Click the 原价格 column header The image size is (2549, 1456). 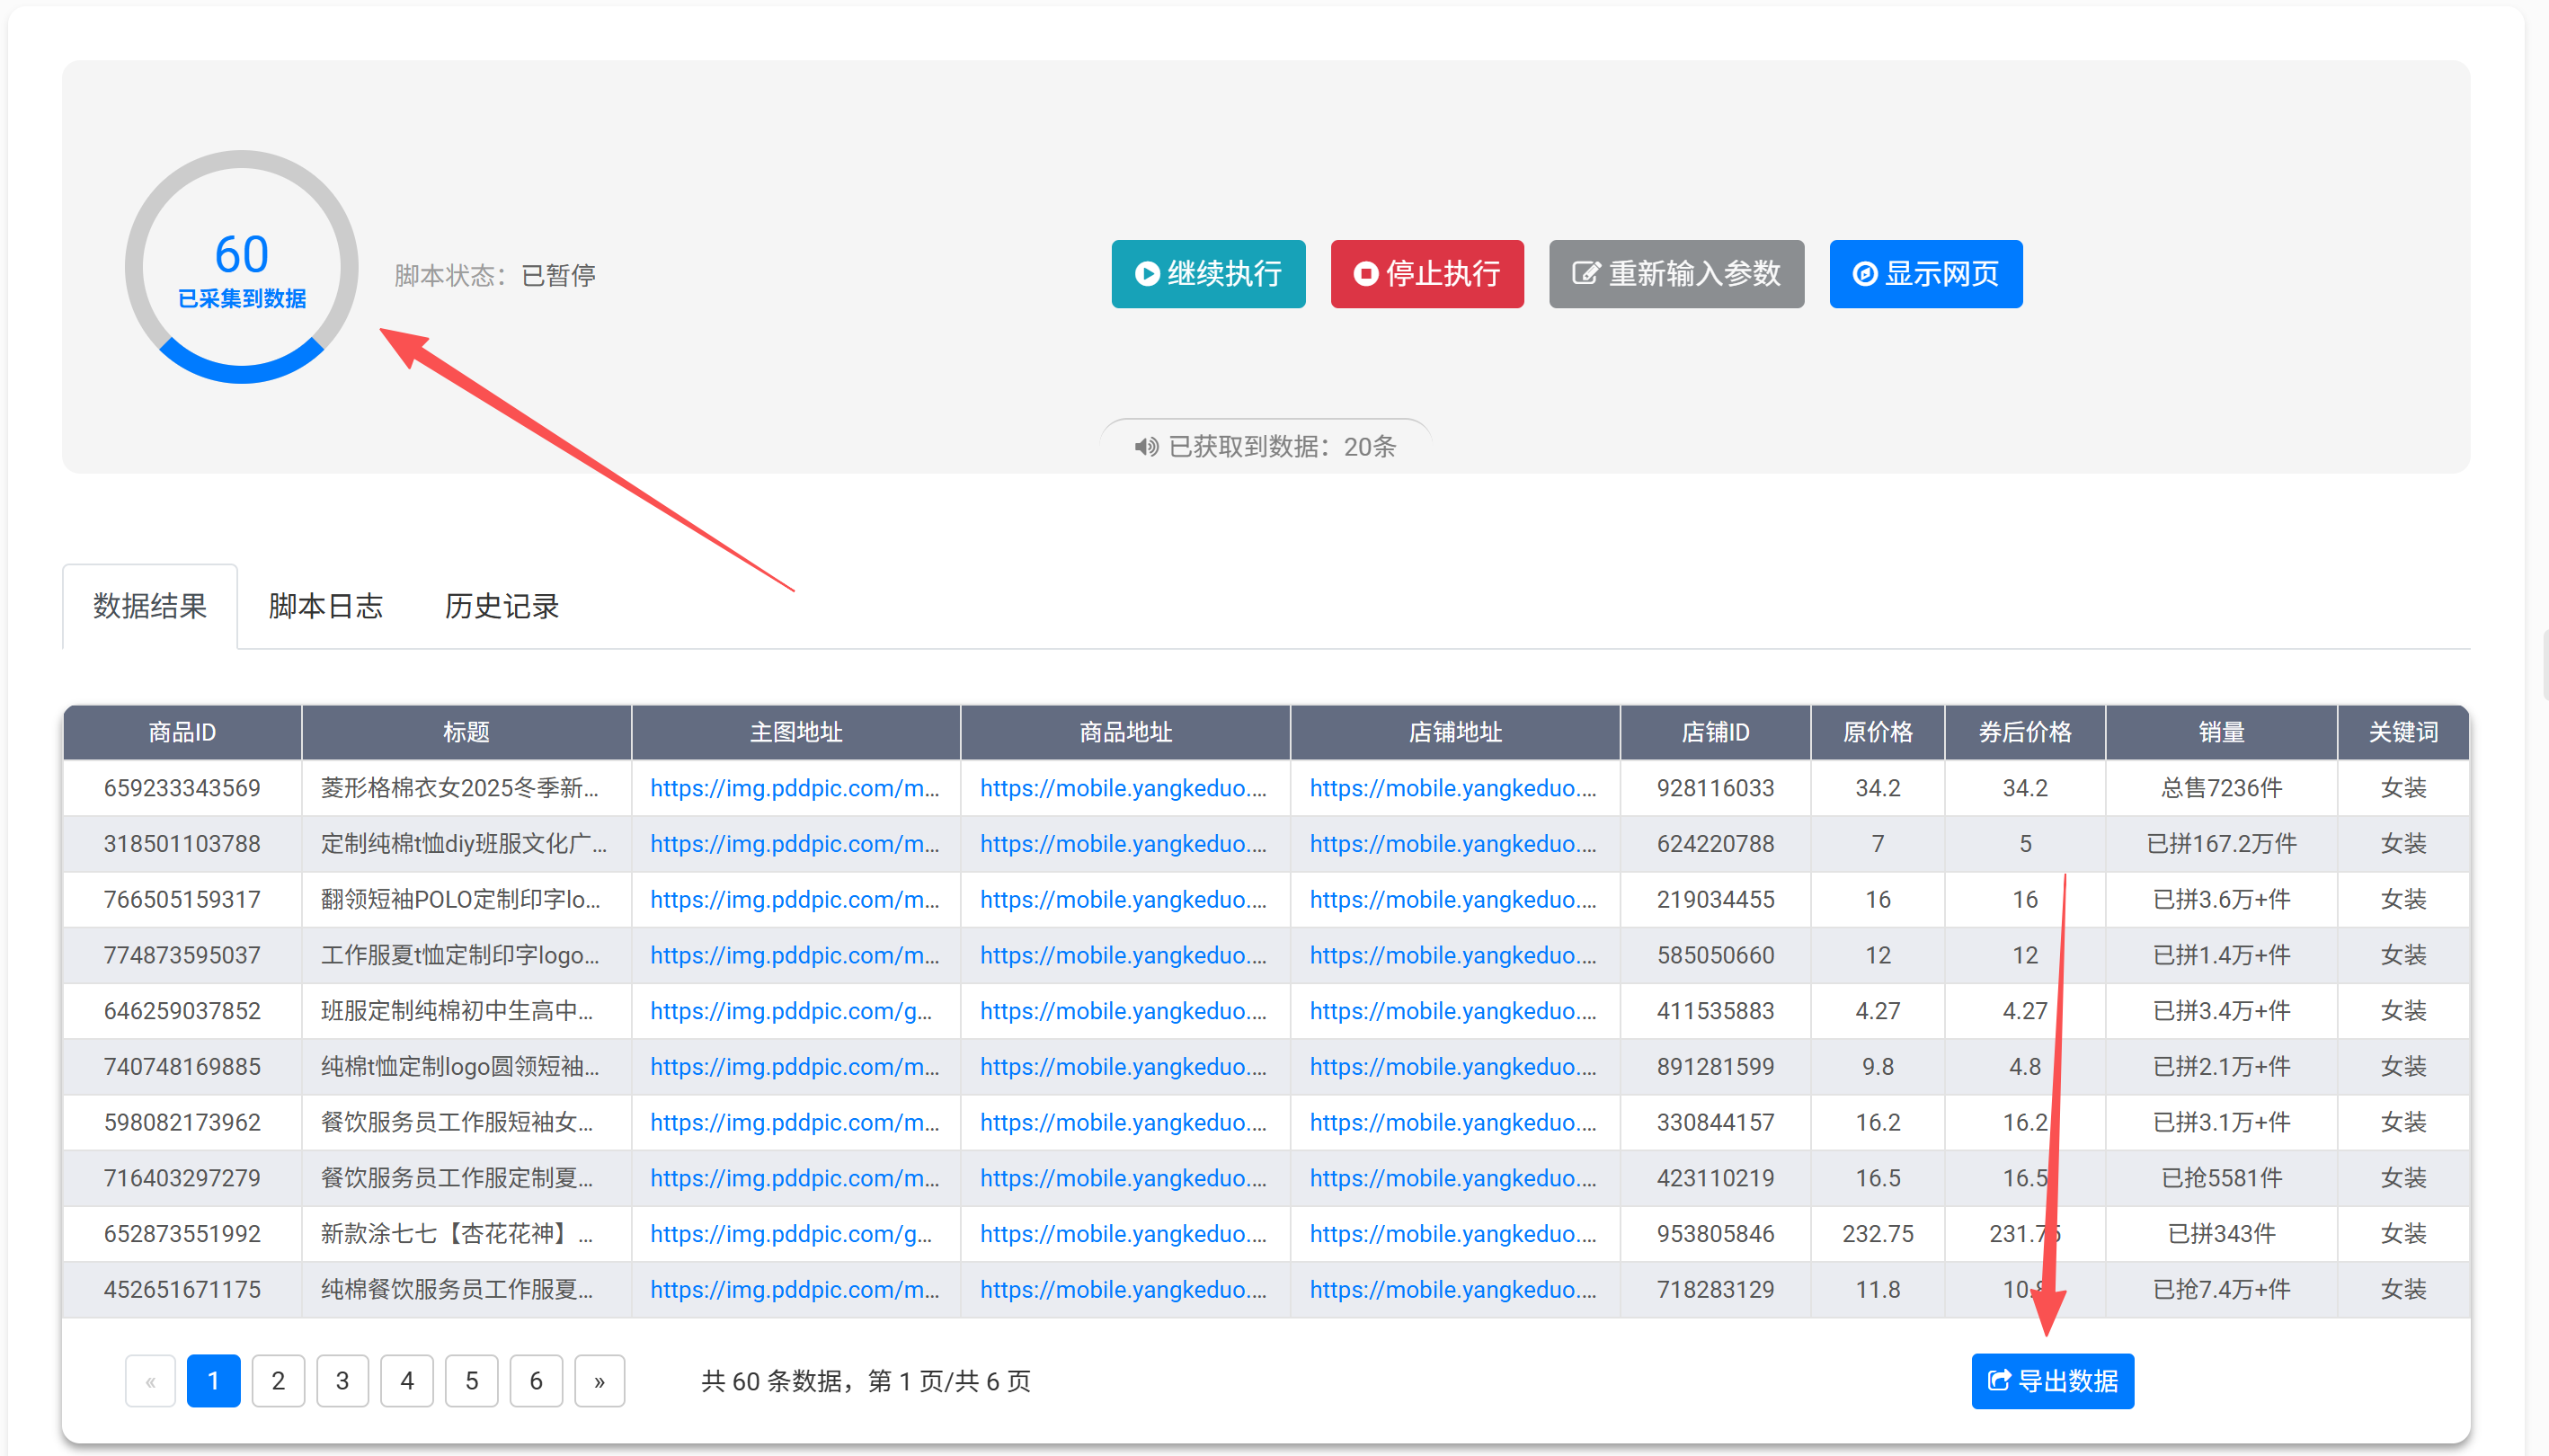pyautogui.click(x=1877, y=733)
